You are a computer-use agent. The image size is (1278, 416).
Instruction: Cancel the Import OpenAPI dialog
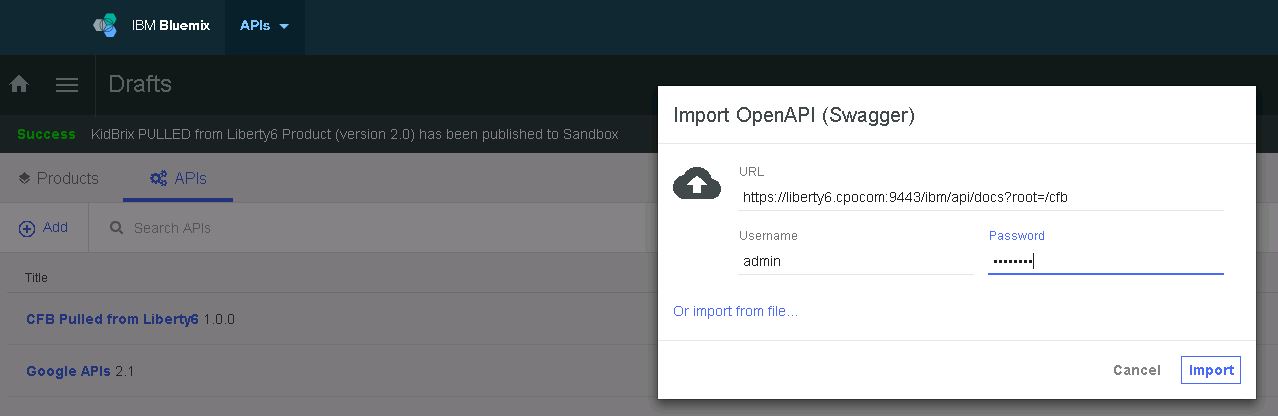pyautogui.click(x=1137, y=370)
